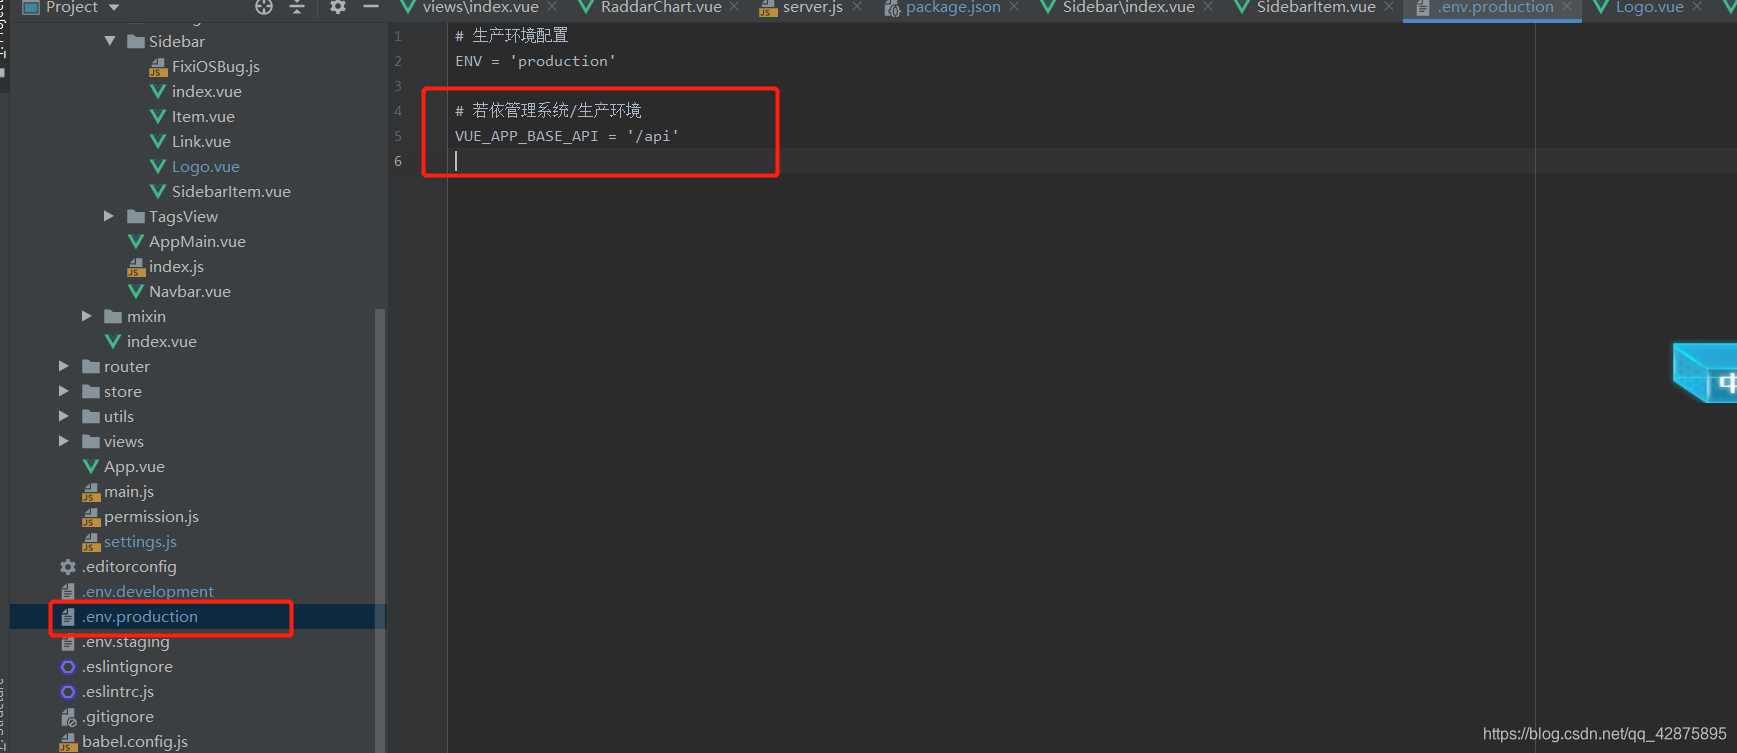This screenshot has height=753, width=1737.
Task: Collapse the Sidebar folder
Action: click(x=110, y=41)
